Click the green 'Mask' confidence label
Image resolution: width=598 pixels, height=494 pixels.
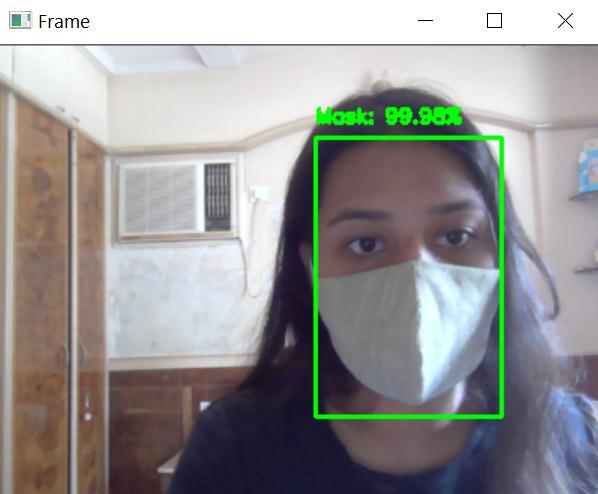pos(389,117)
